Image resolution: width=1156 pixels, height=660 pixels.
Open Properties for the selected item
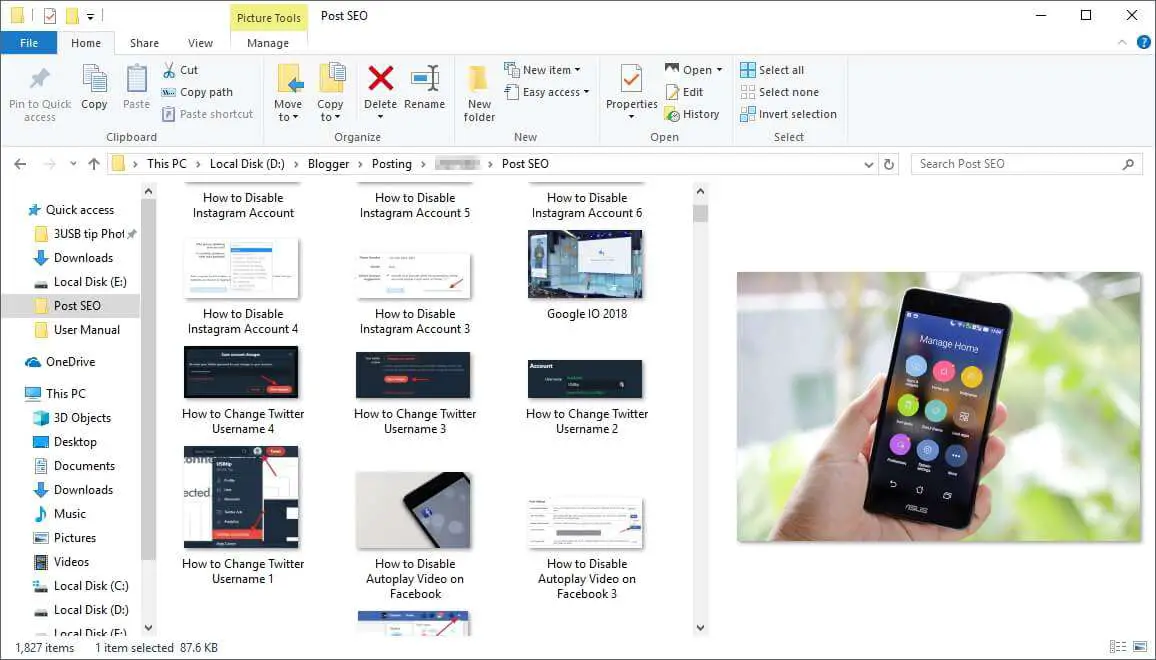click(x=630, y=90)
